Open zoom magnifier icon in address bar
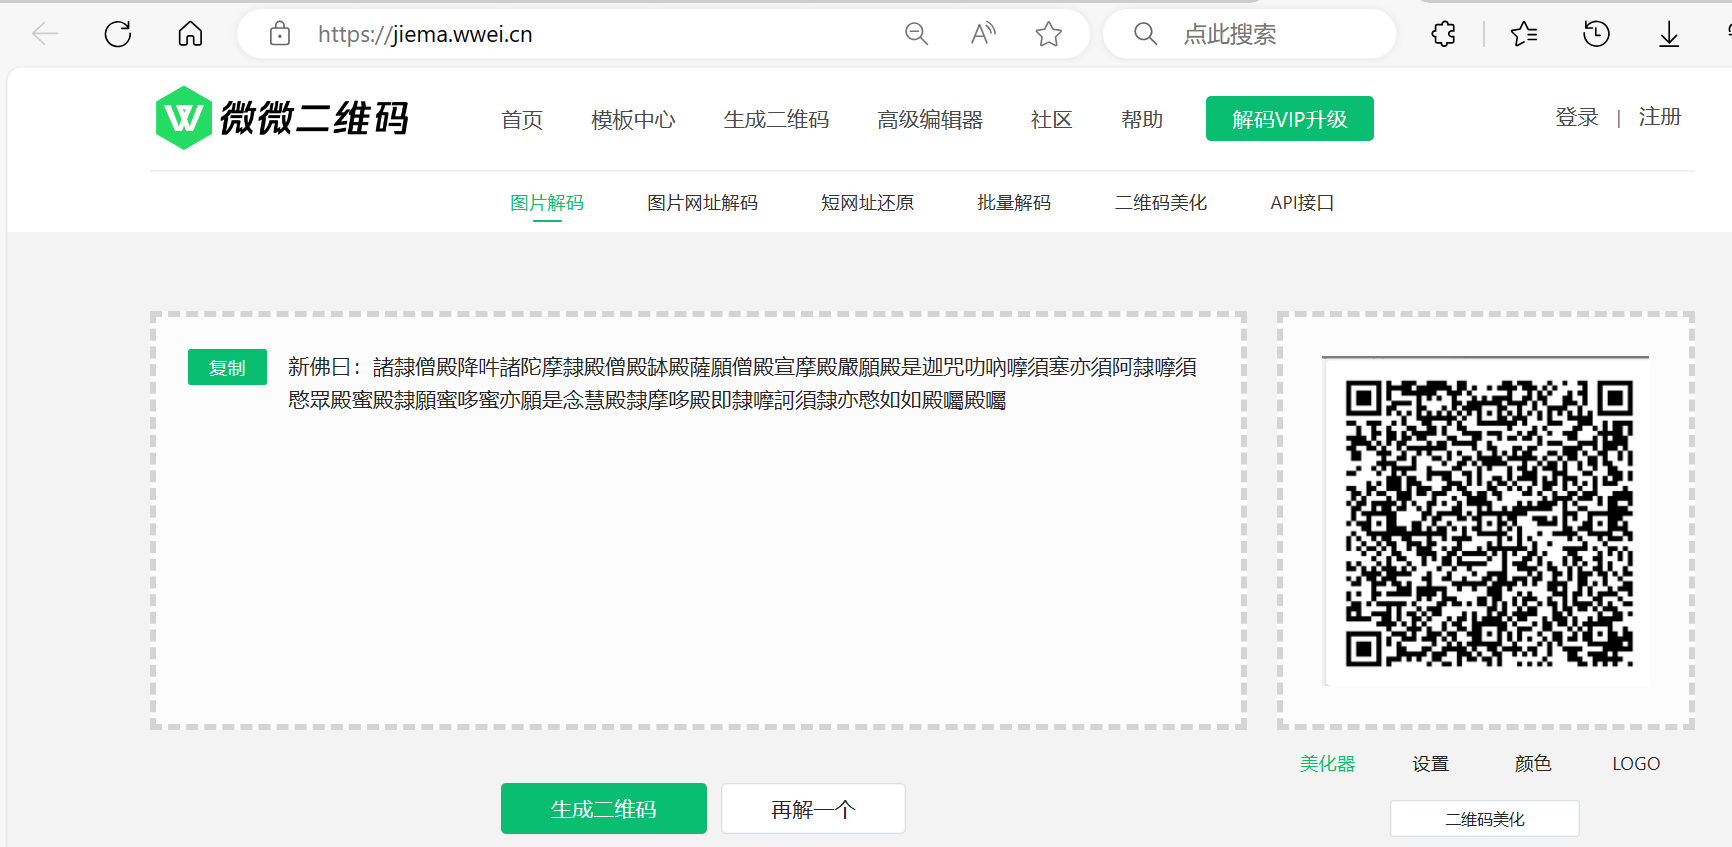 click(x=916, y=34)
